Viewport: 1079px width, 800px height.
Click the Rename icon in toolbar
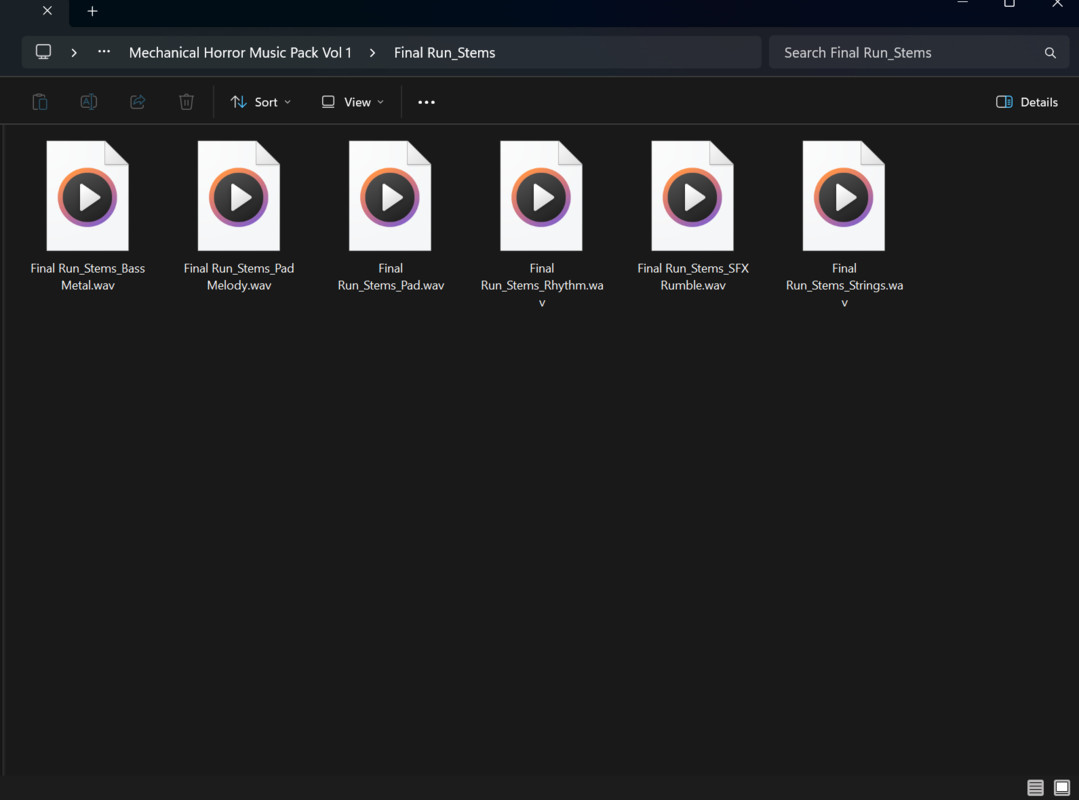point(89,102)
